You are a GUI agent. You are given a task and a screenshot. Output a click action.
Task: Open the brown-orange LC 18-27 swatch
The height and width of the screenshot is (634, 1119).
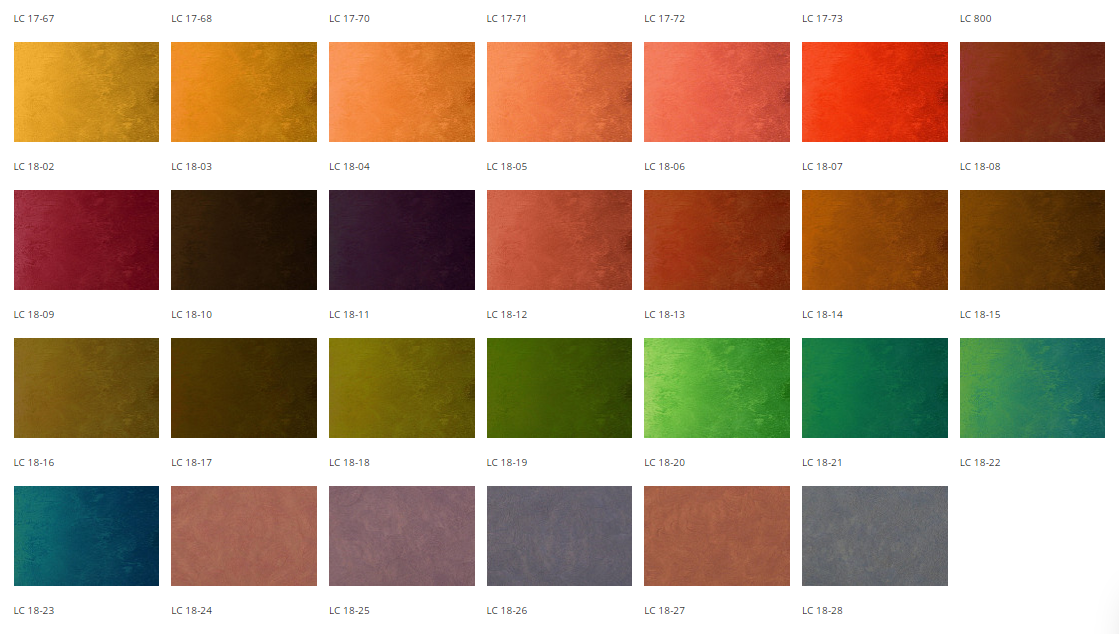pyautogui.click(x=717, y=536)
